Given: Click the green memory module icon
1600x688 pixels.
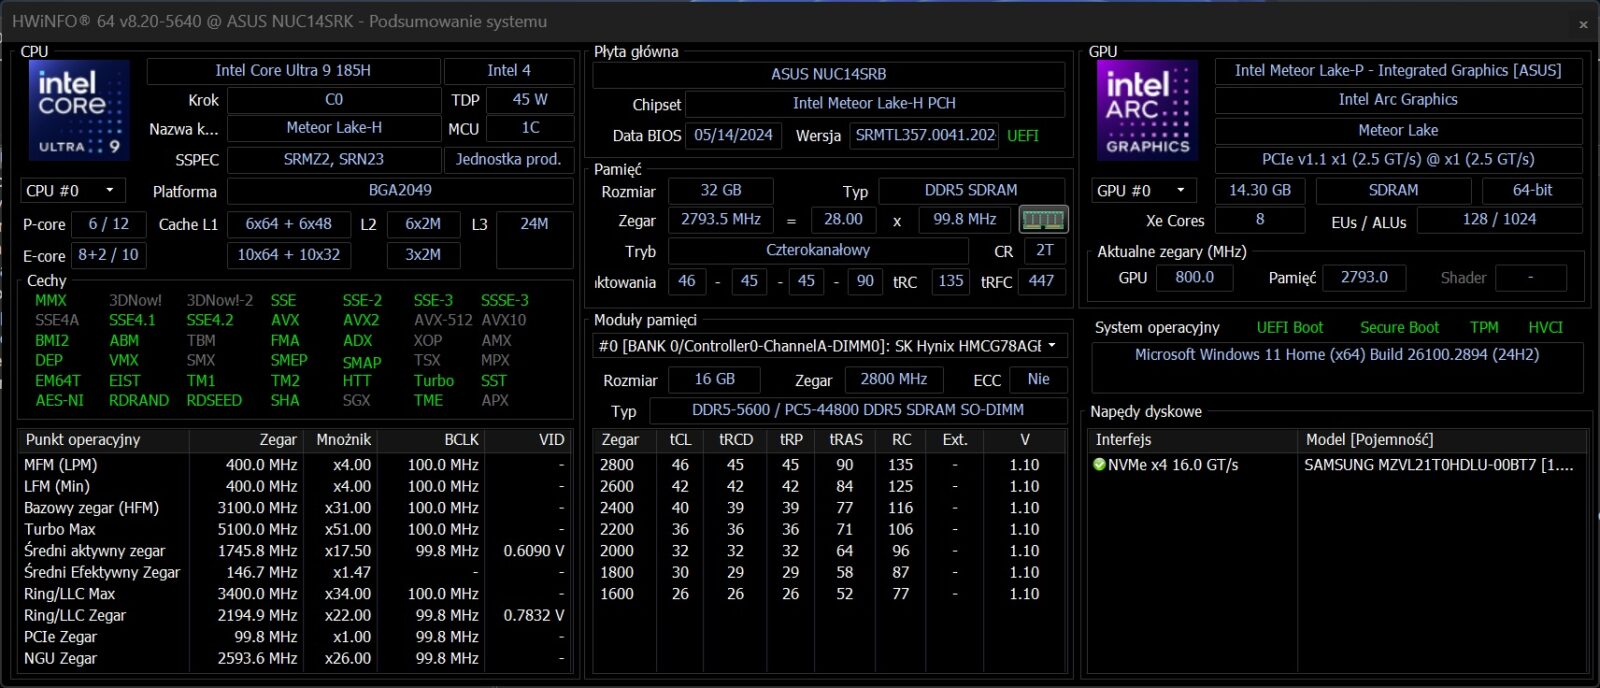Looking at the screenshot, I should click(1042, 219).
